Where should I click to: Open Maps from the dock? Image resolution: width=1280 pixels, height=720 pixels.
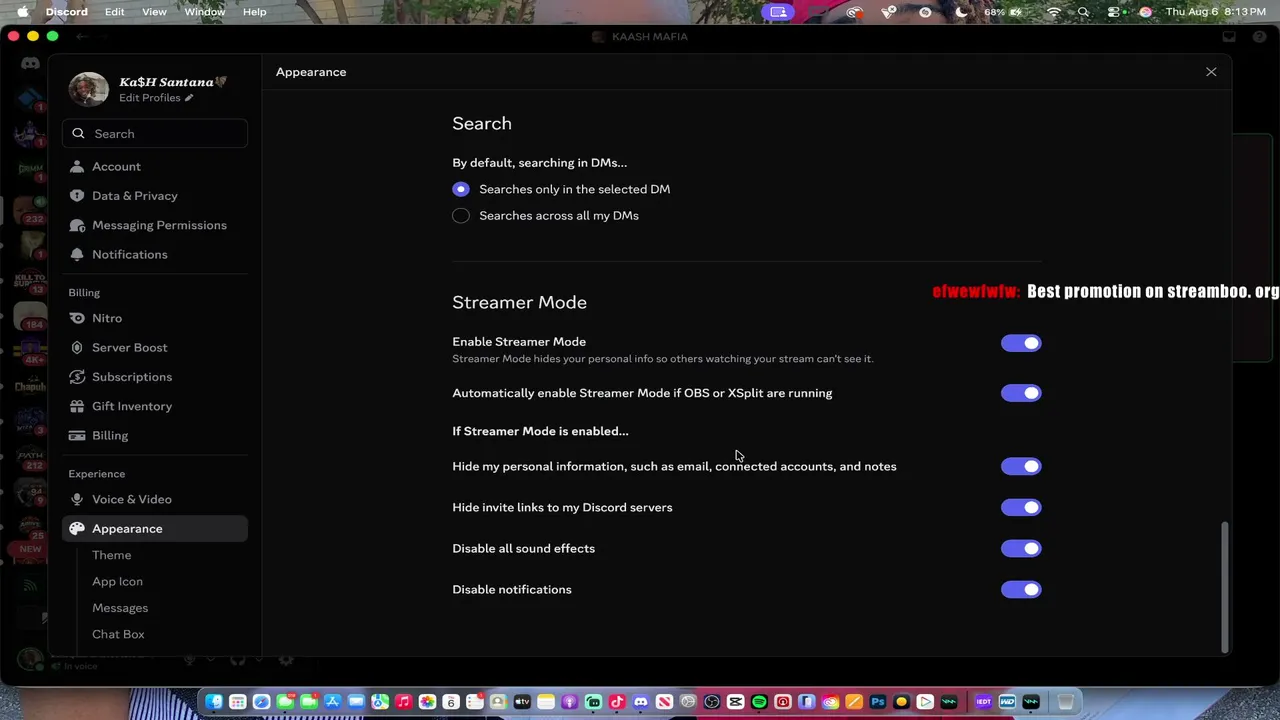click(x=380, y=702)
